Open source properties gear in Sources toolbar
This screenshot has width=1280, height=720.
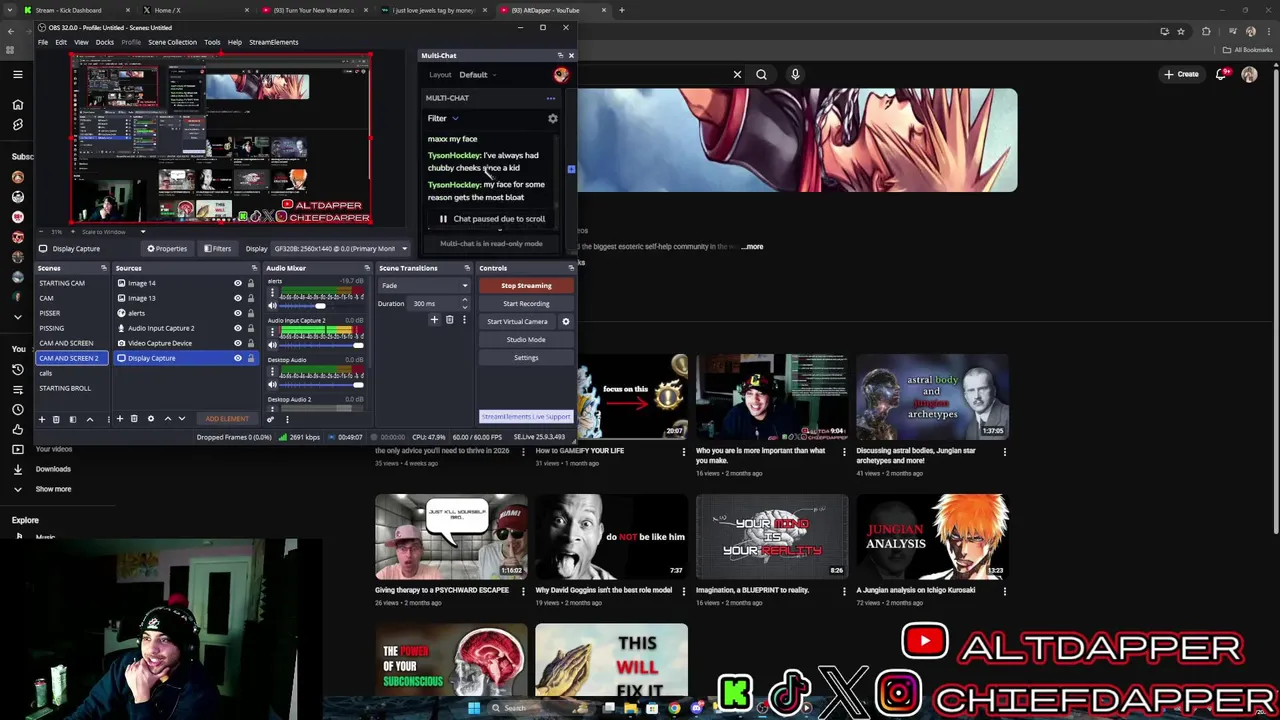(x=151, y=419)
